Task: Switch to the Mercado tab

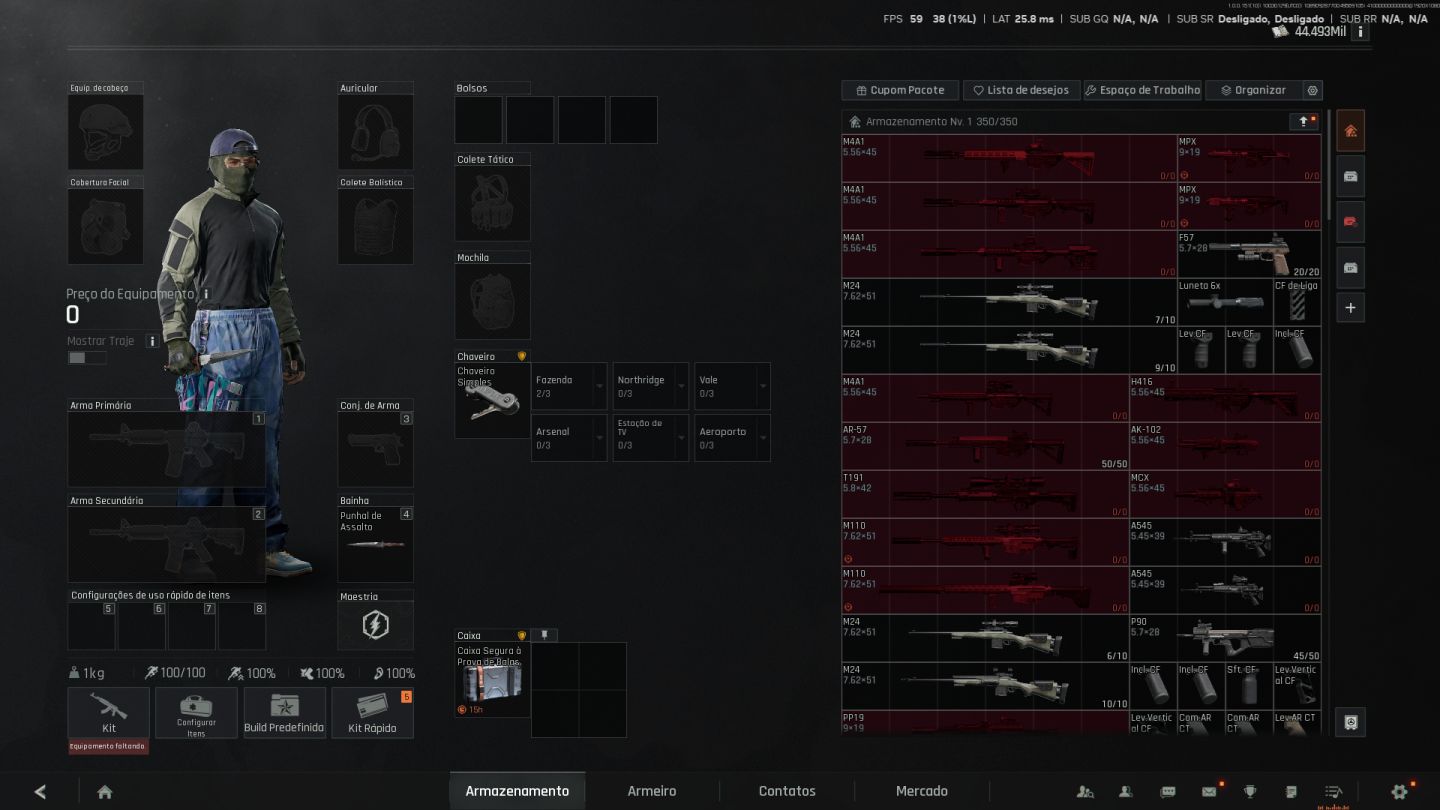Action: point(922,791)
